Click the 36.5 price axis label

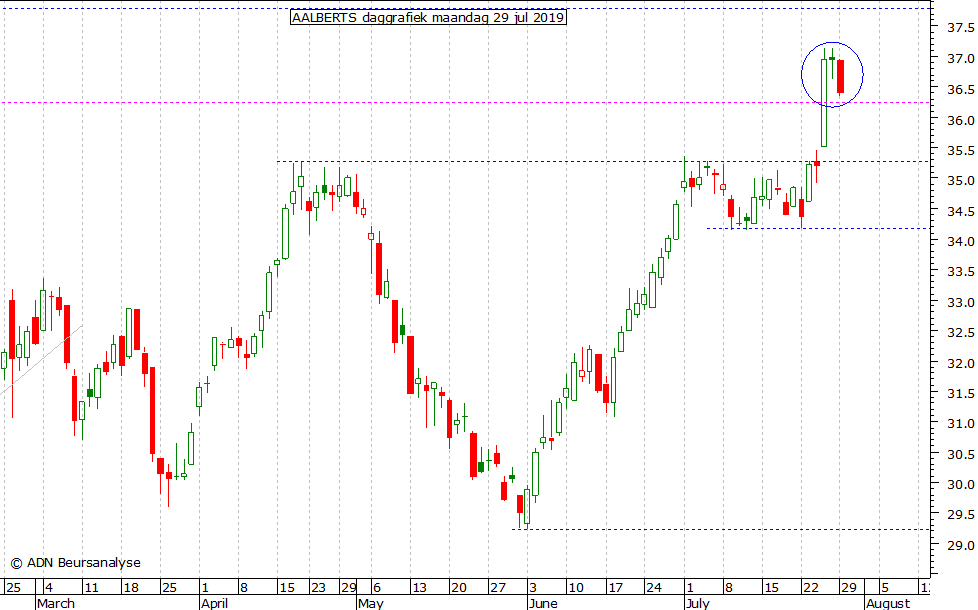pos(961,90)
